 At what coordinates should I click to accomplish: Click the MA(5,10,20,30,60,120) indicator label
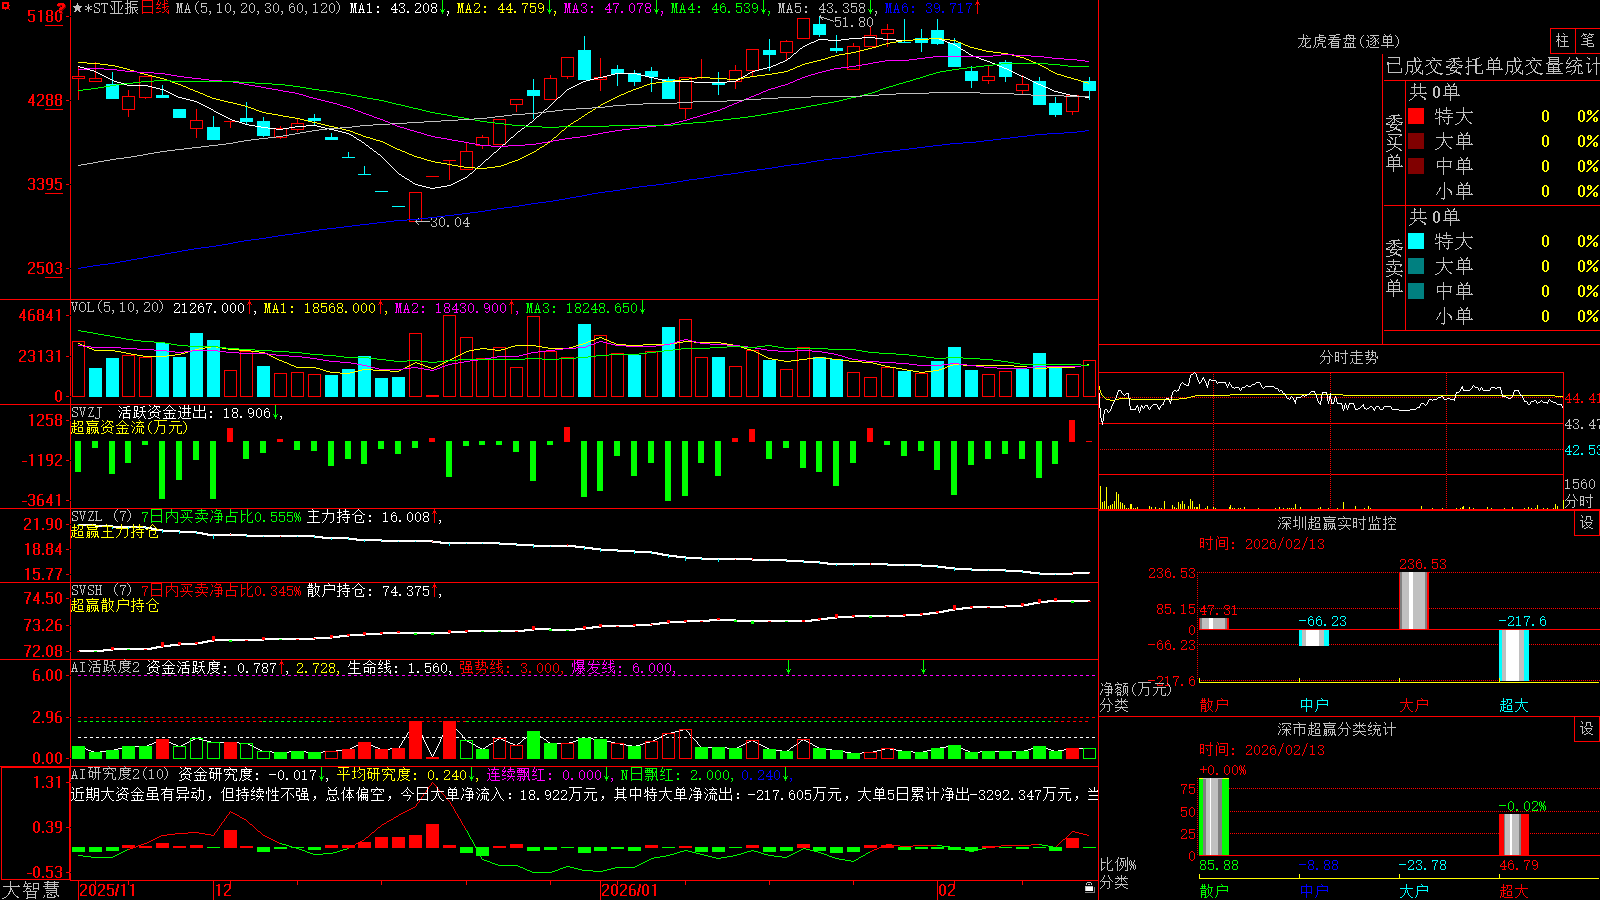(x=258, y=8)
